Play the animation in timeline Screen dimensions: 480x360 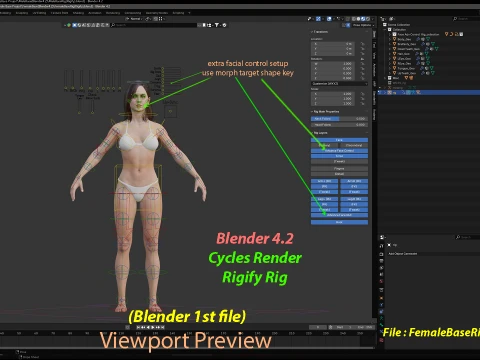pos(153,327)
